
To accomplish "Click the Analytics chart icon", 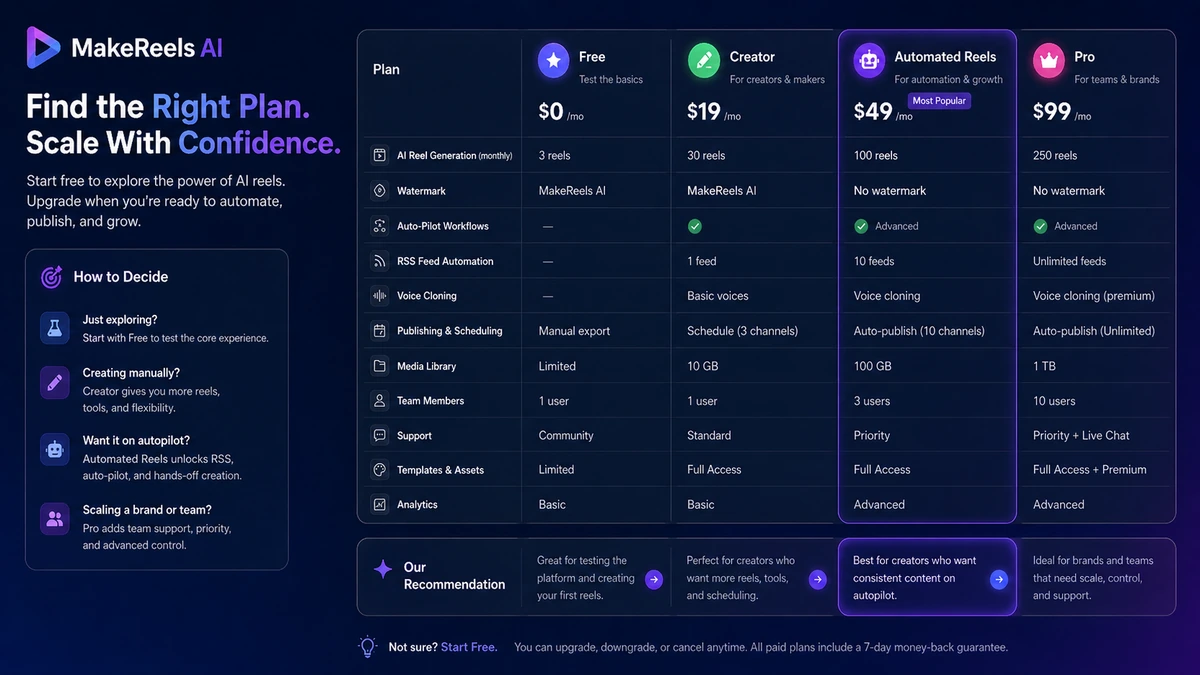I will tap(380, 505).
